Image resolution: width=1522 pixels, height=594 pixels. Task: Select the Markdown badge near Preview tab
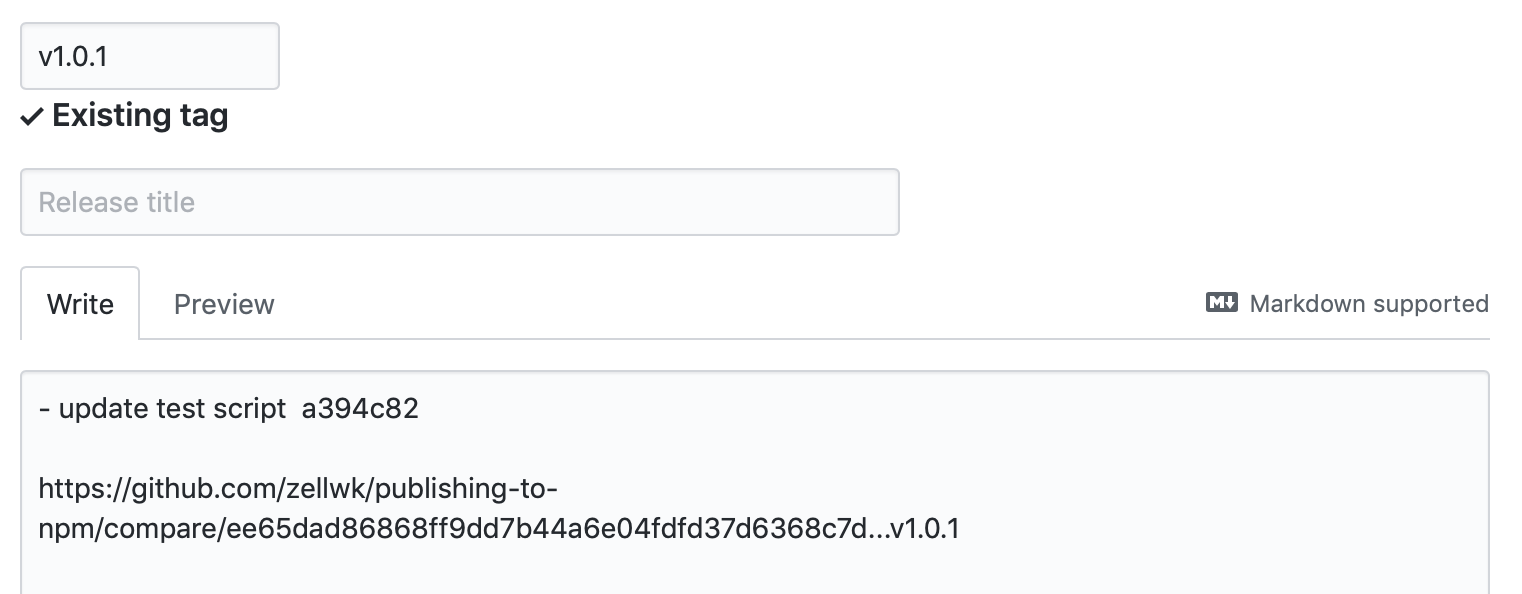[1221, 302]
